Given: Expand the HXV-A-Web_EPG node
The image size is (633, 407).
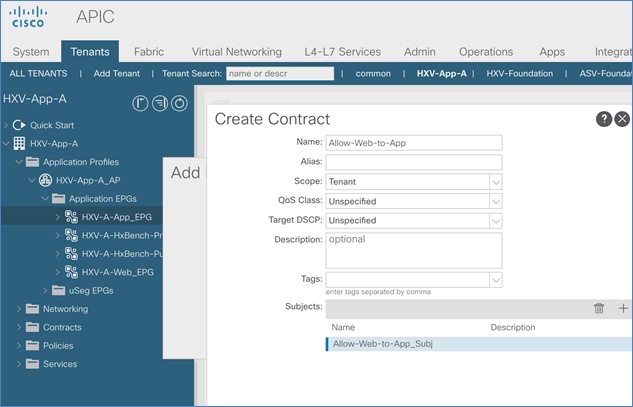Looking at the screenshot, I should click(x=58, y=272).
